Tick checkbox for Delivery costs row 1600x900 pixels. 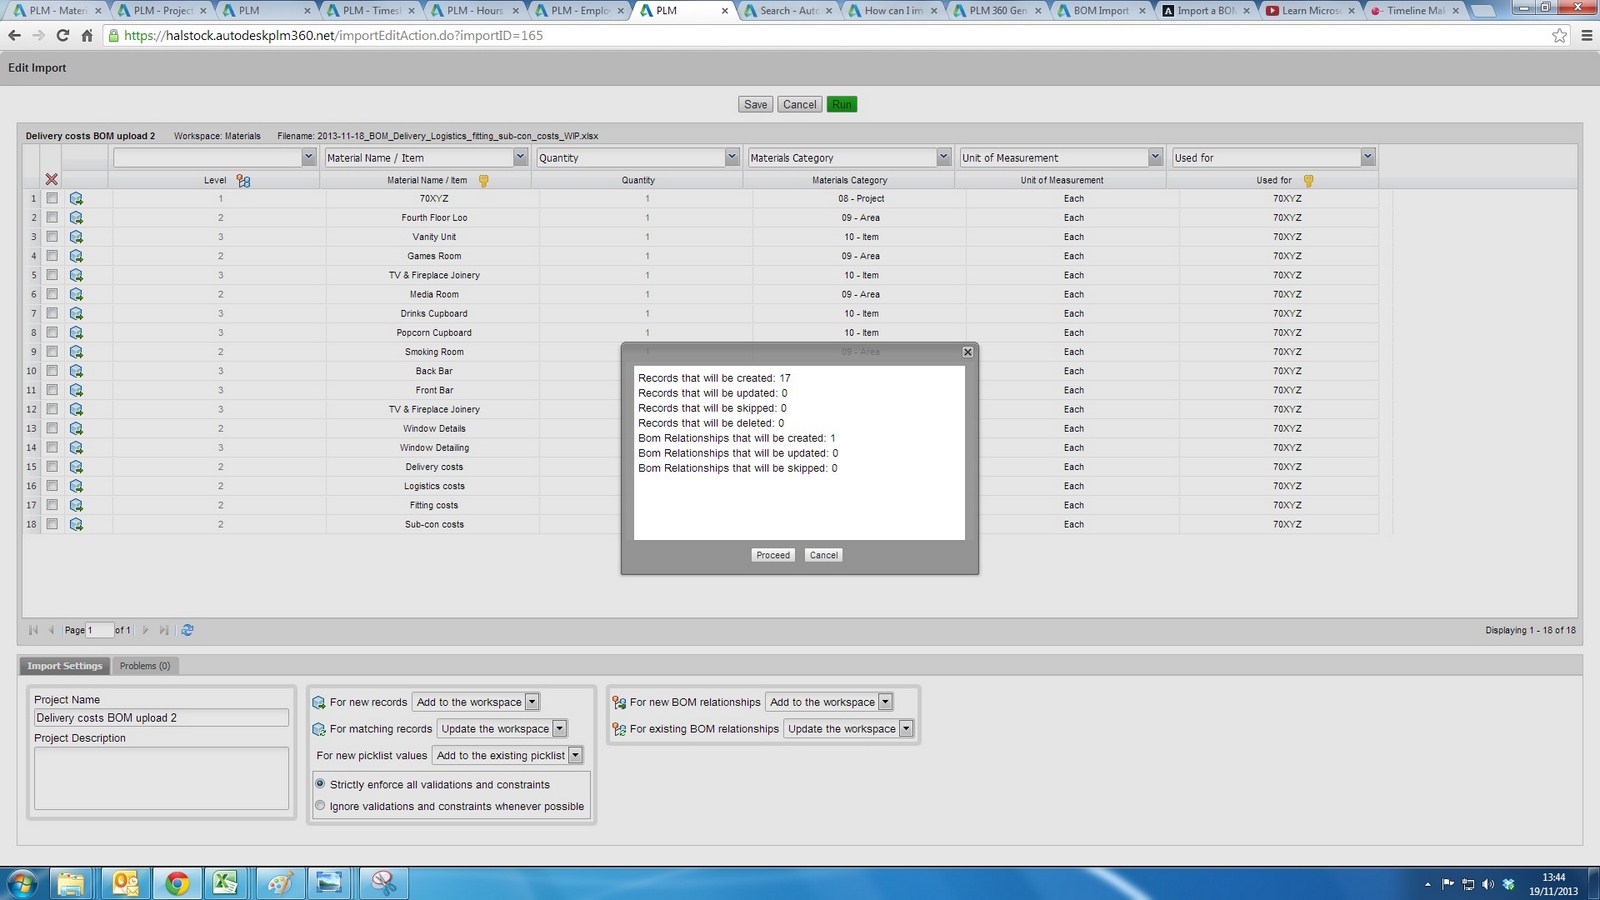coord(52,467)
